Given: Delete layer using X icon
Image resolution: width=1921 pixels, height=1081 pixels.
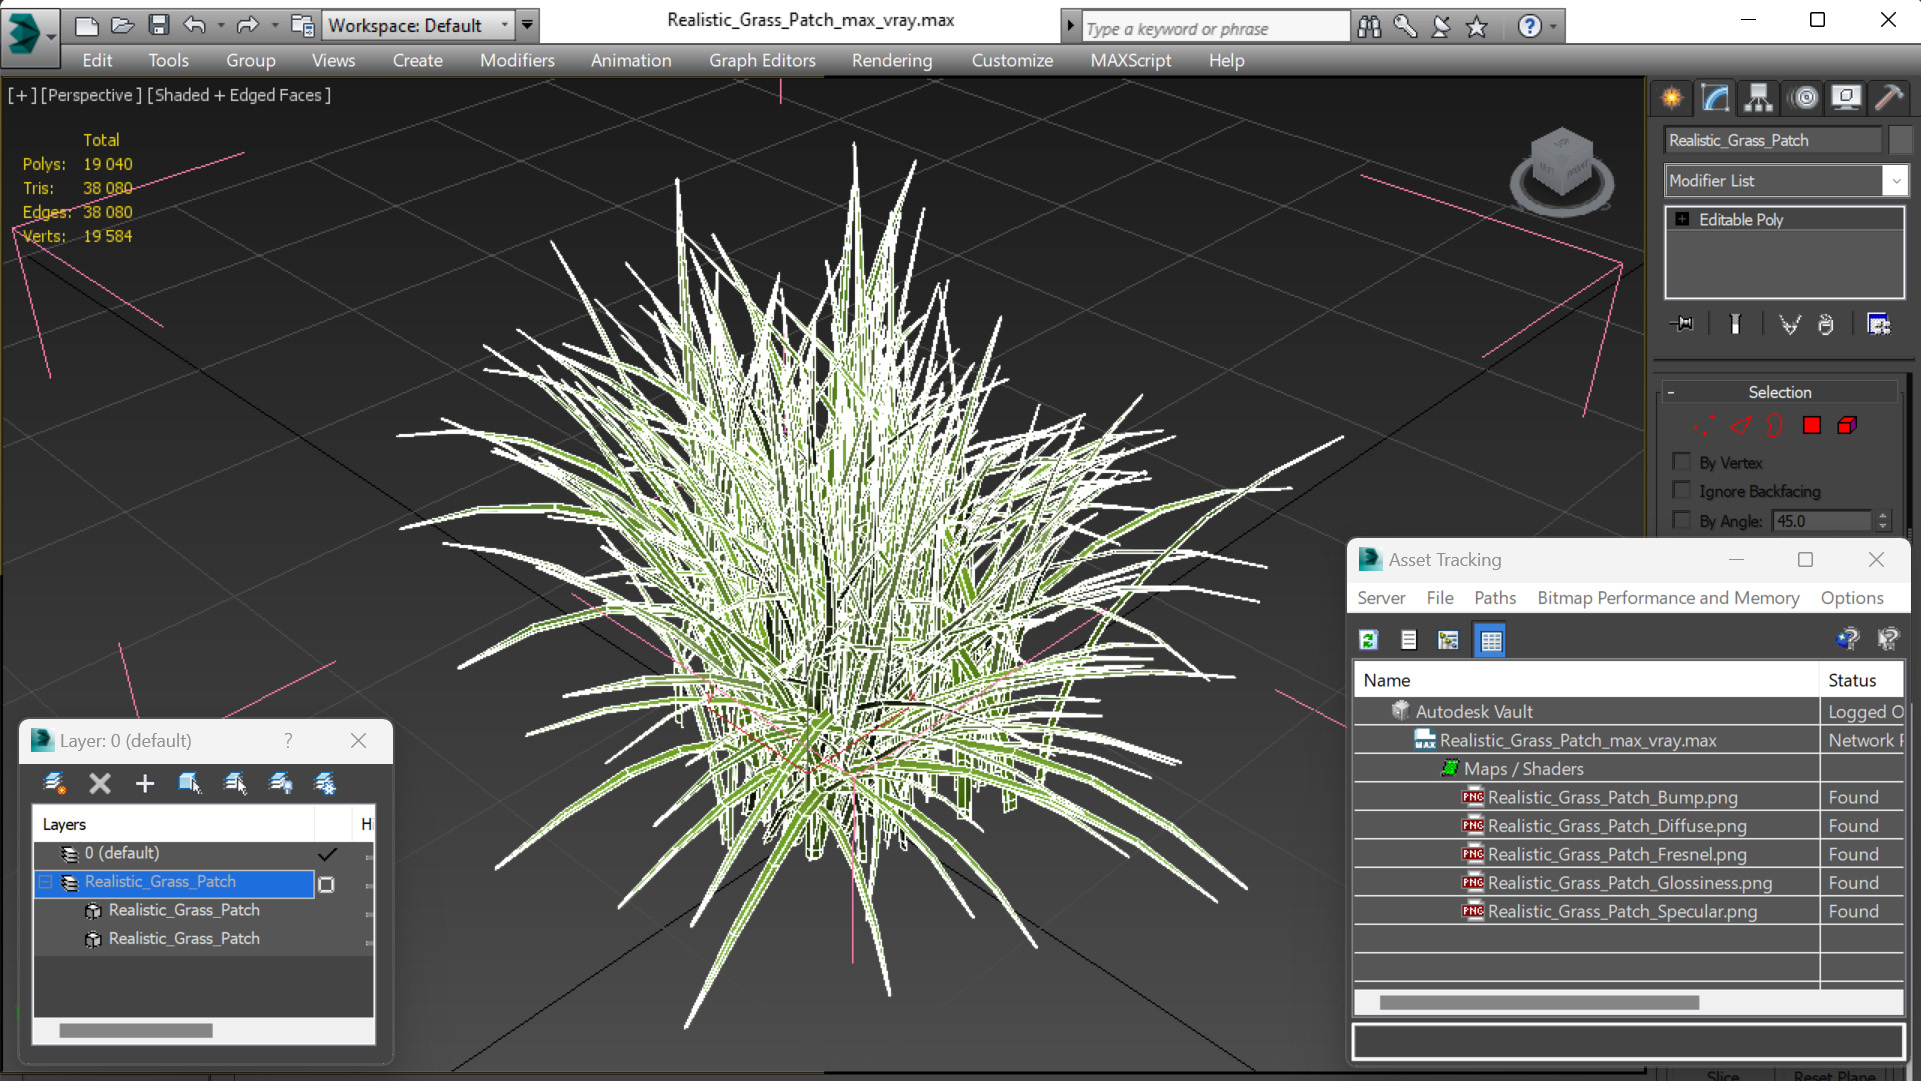Looking at the screenshot, I should [x=100, y=783].
